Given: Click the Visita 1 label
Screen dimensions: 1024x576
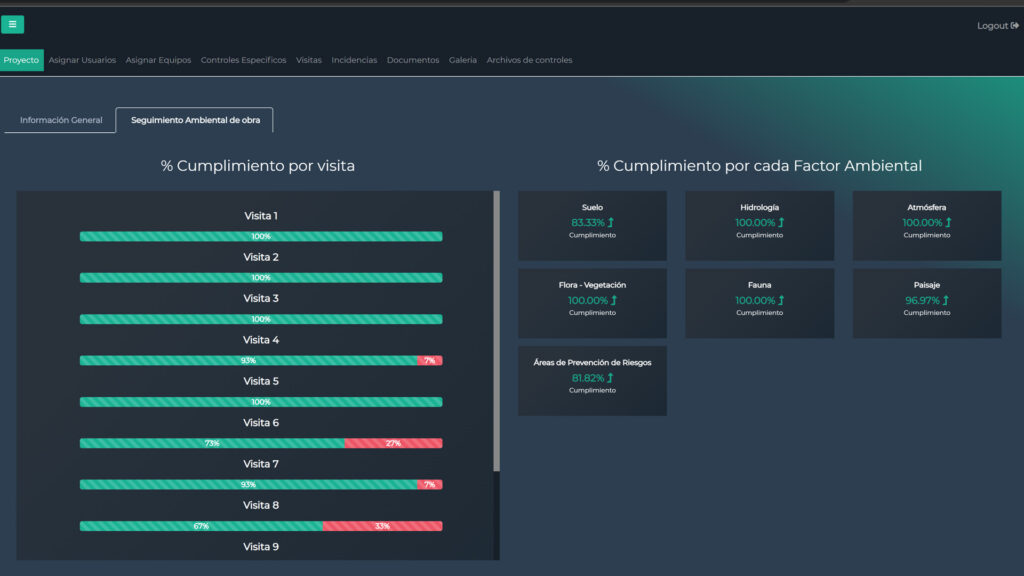Looking at the screenshot, I should 261,216.
